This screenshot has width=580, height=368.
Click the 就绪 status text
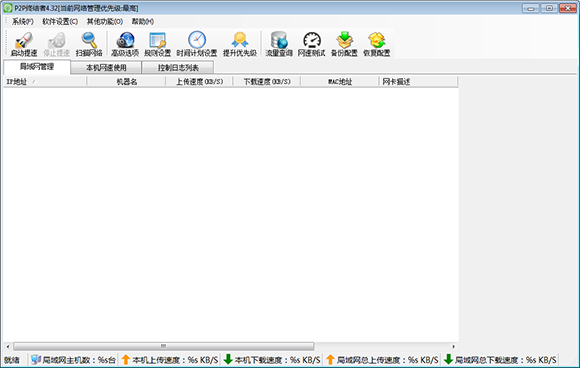tap(12, 360)
